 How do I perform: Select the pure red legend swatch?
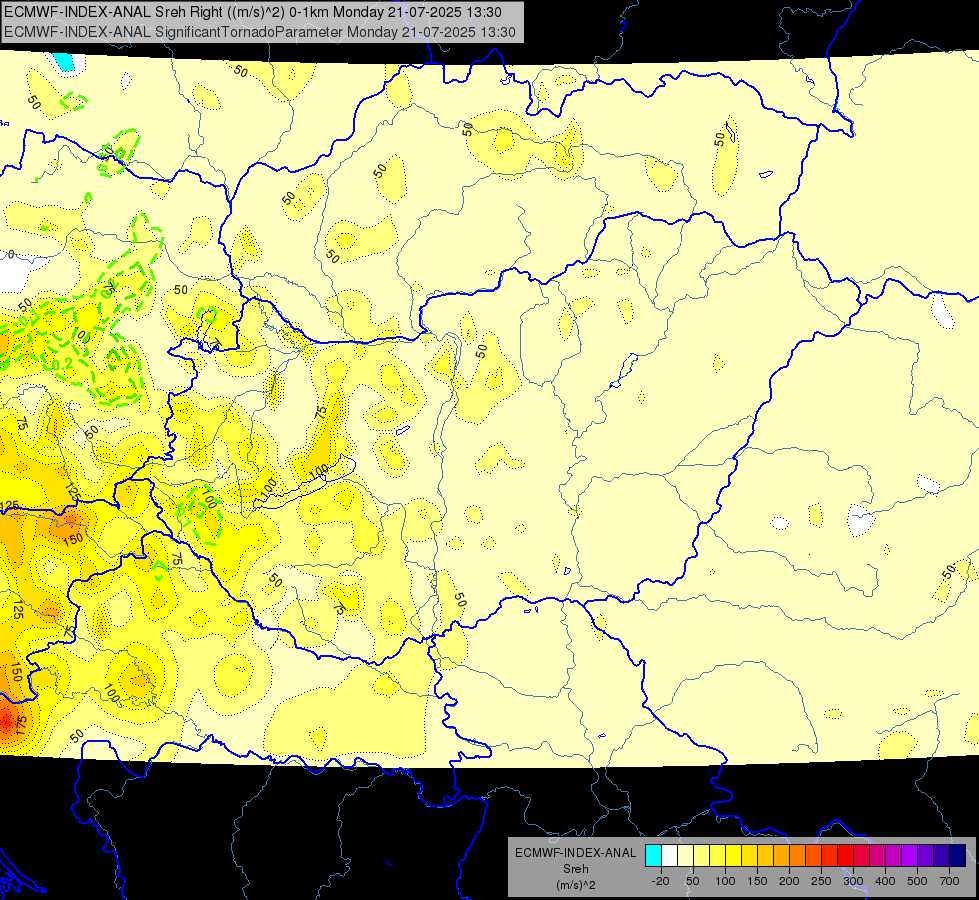[x=846, y=856]
